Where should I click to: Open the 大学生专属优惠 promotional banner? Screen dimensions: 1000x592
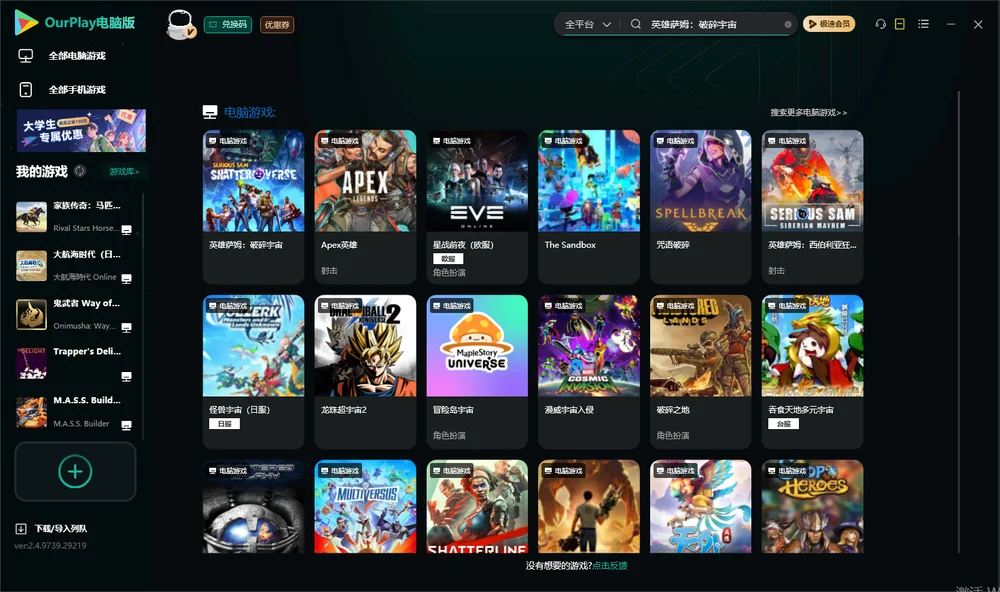[x=81, y=131]
